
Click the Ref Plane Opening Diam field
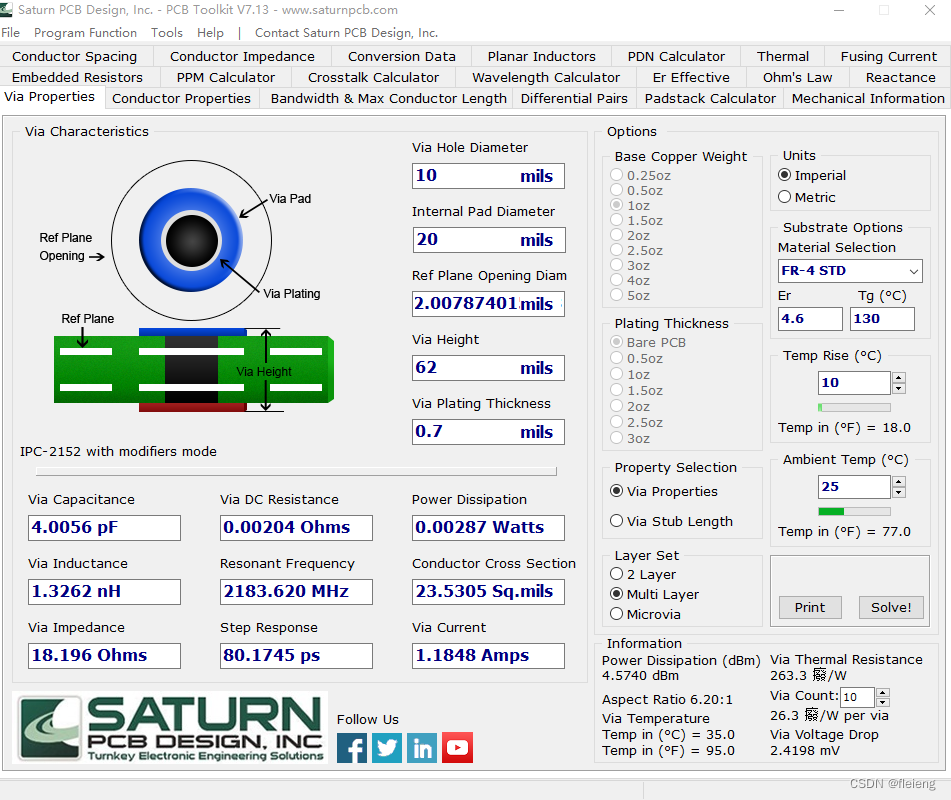tap(488, 304)
